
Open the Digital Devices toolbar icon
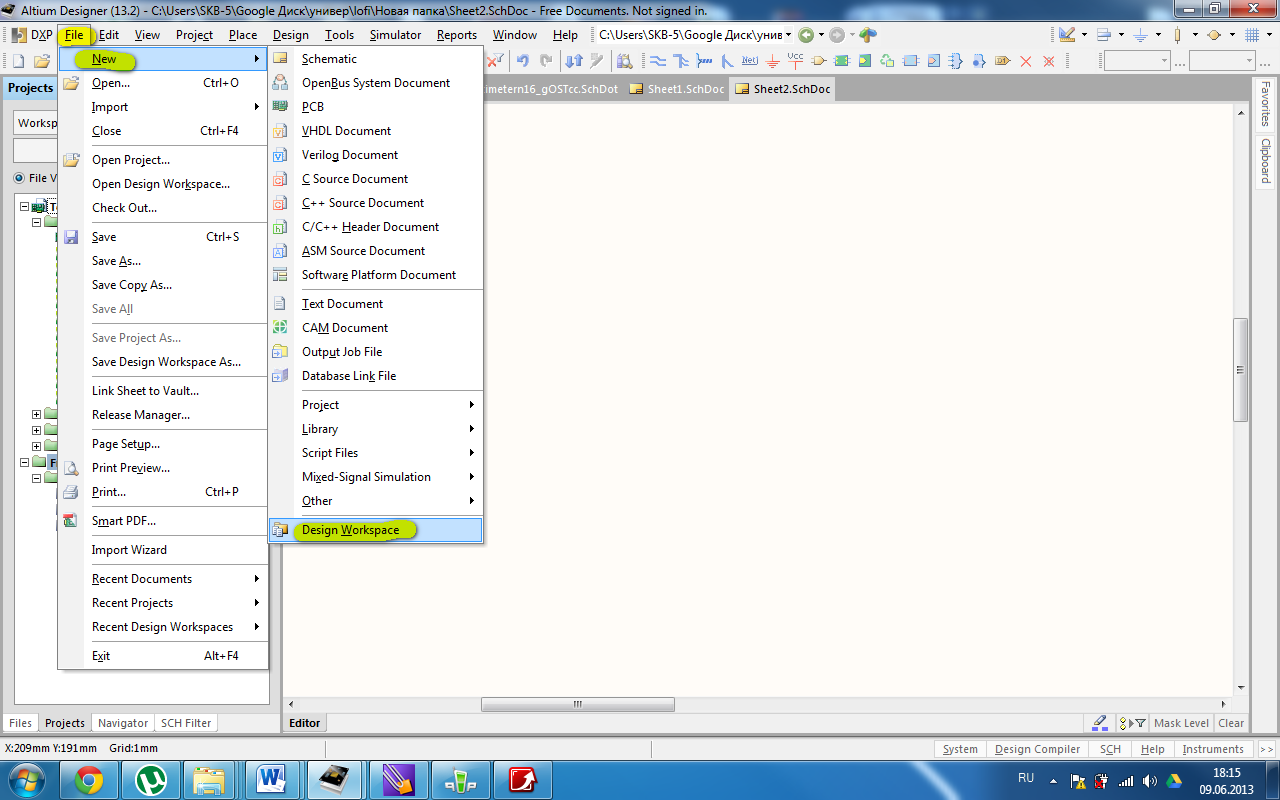[1178, 34]
